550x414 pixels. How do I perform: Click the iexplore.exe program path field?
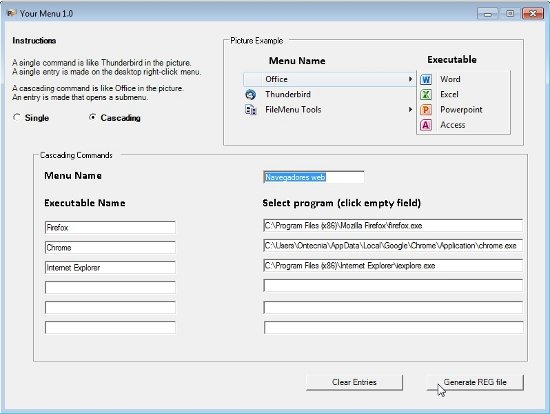point(393,266)
